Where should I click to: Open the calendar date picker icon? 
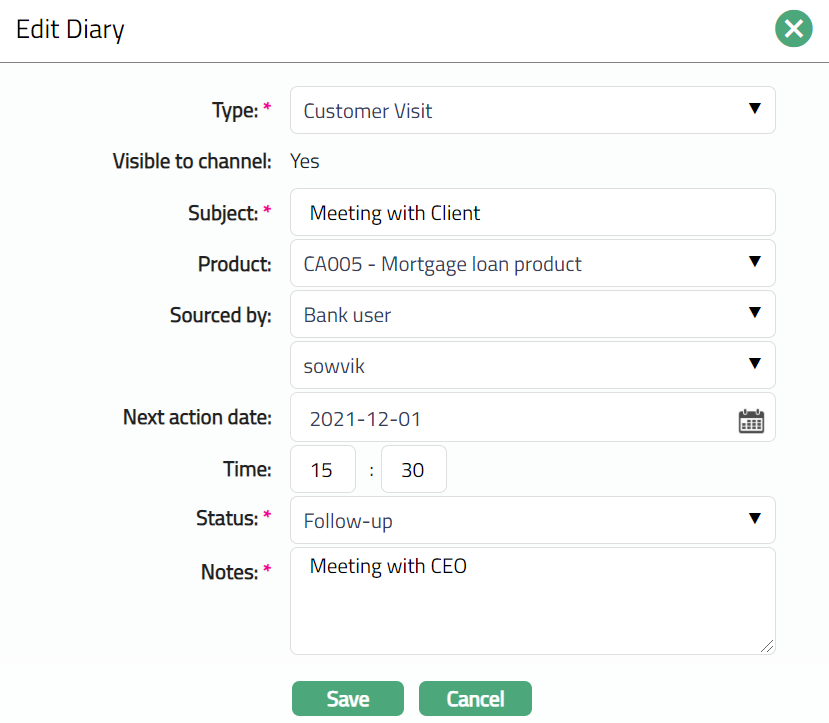point(751,420)
